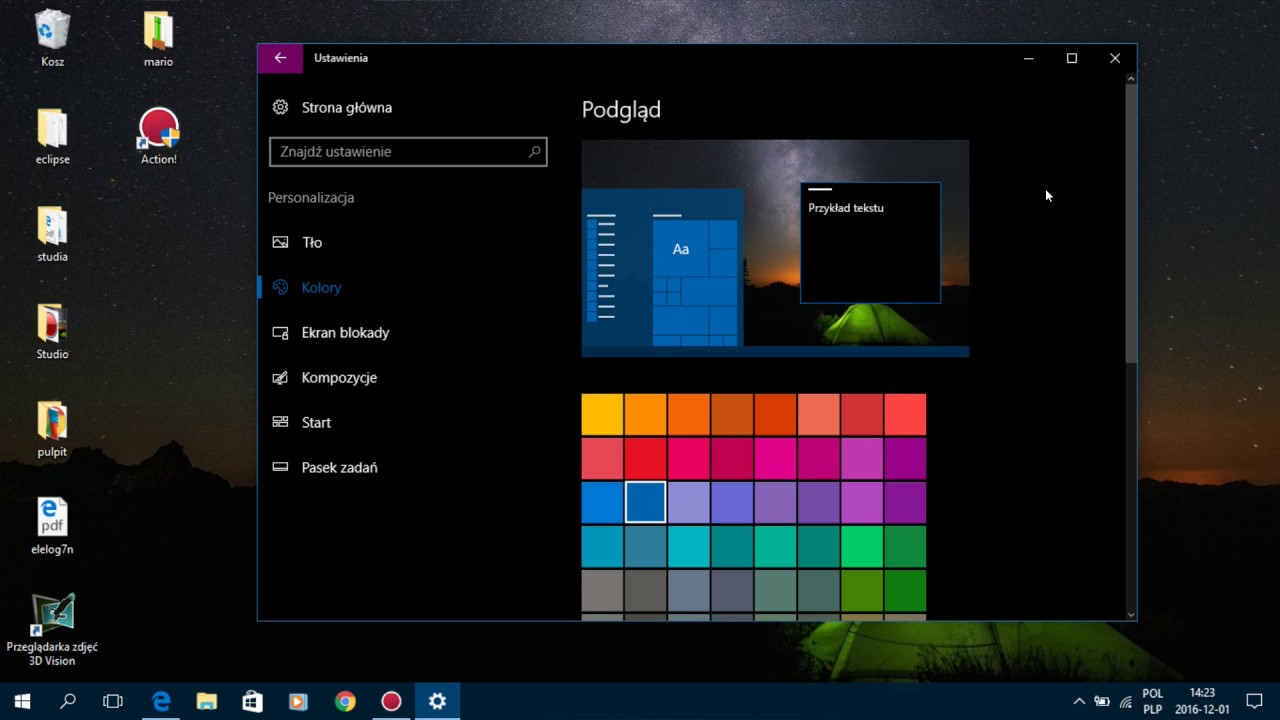Go to Pasek zadań settings
Image resolution: width=1280 pixels, height=720 pixels.
325,467
